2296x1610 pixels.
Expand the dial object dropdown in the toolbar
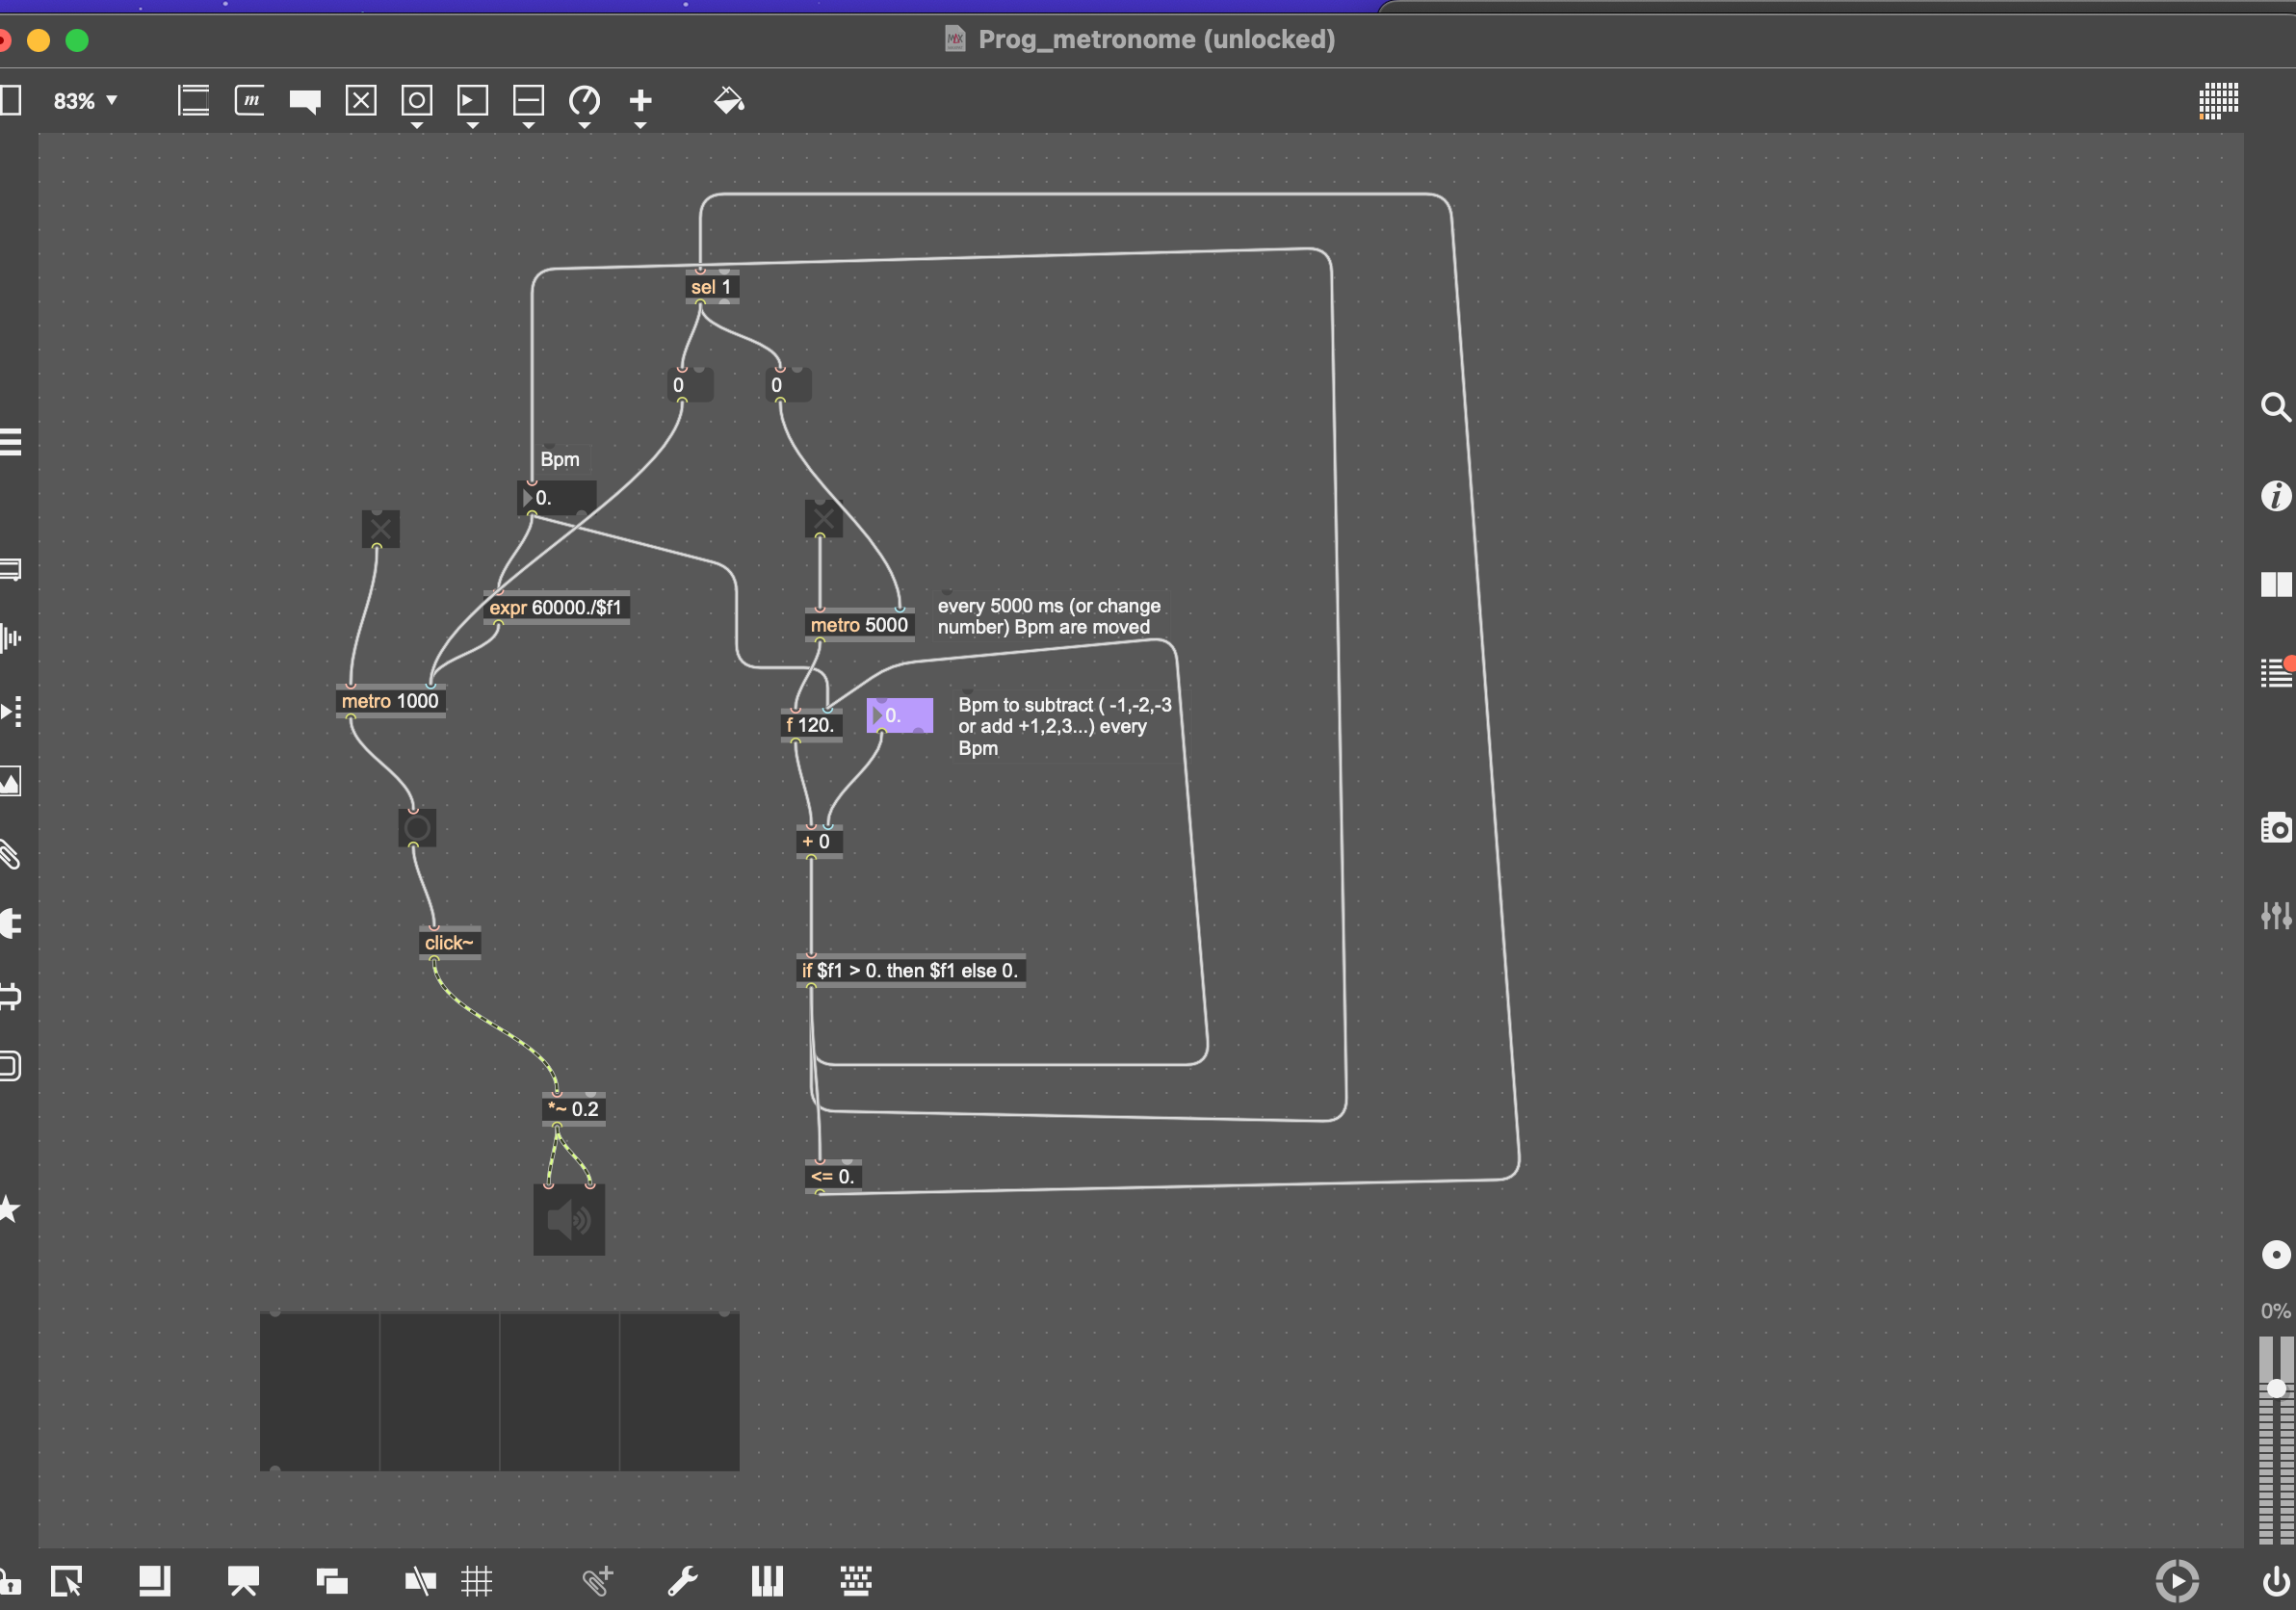[584, 126]
